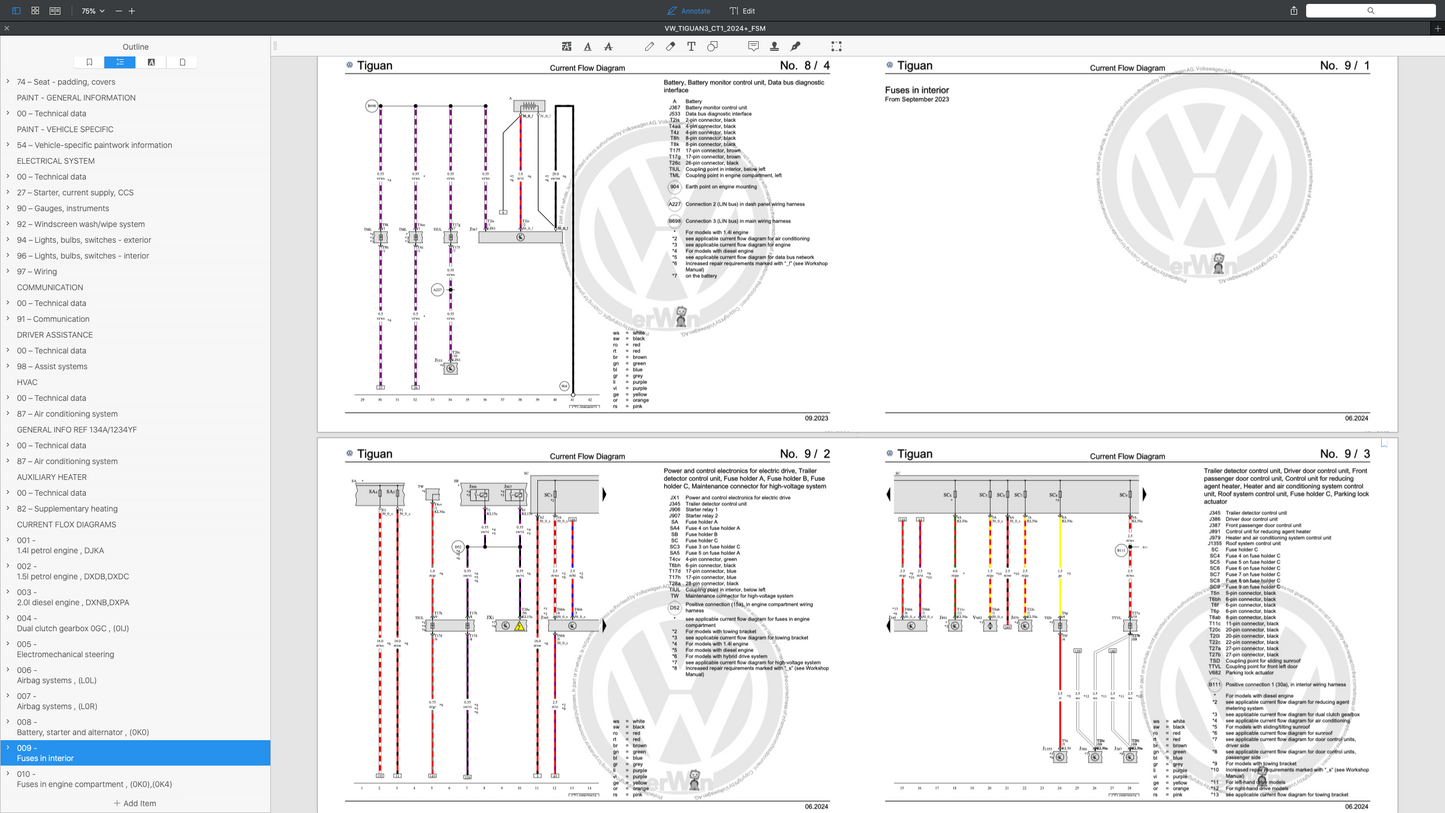Screen dimensions: 1445x813
Task: Select the note comment tool
Action: 753,46
